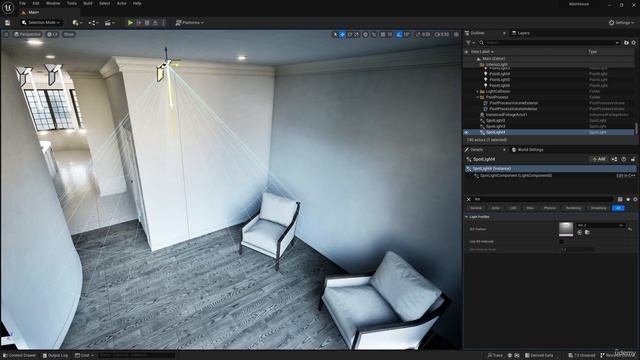Click the blueprint/add script icon in Details
Screen dimensions: 640x360
[x=614, y=159]
